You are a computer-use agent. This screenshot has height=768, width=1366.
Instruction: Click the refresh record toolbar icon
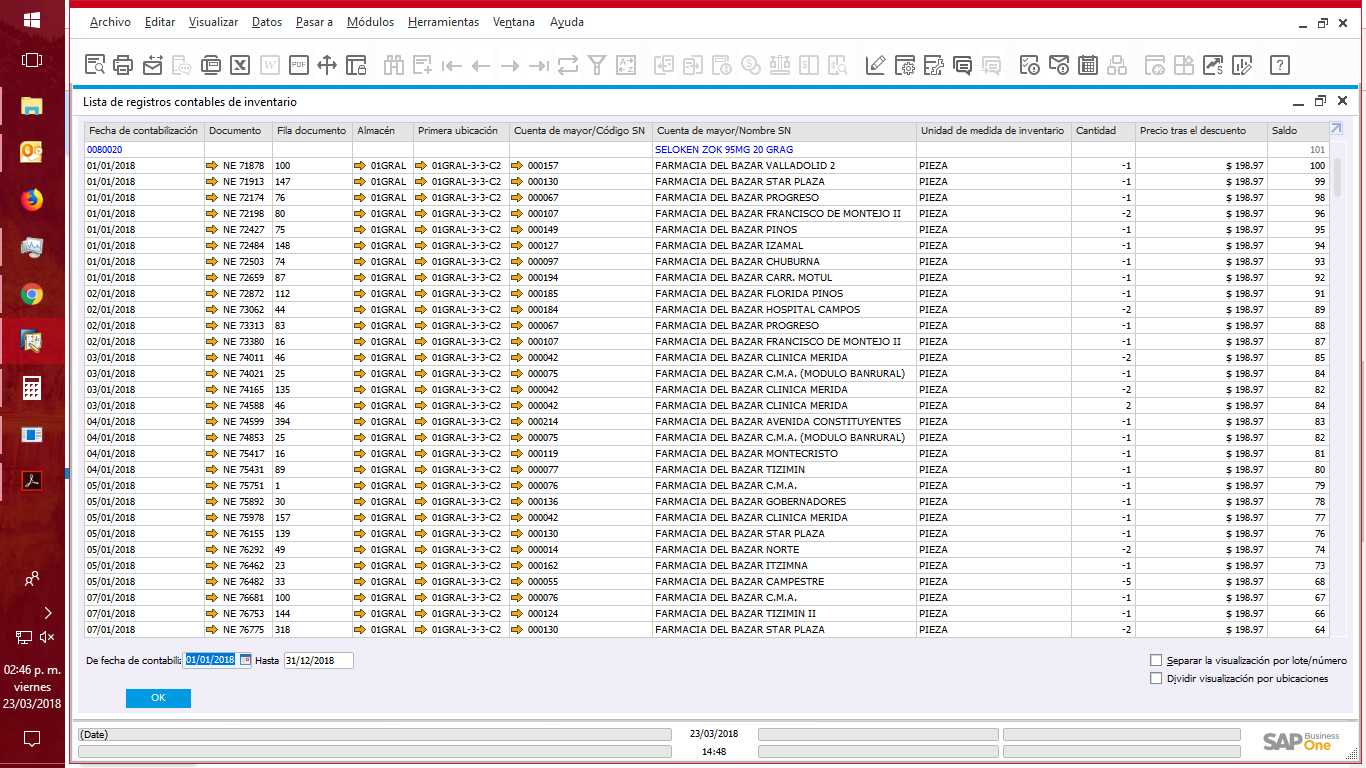click(x=568, y=66)
